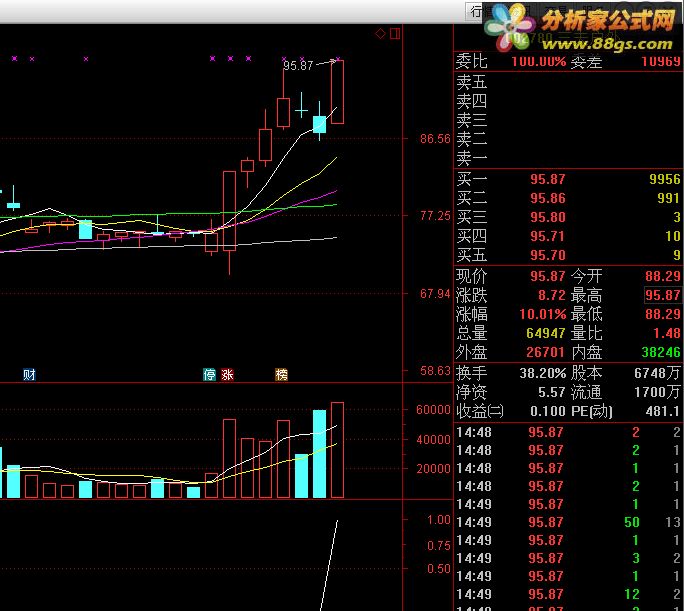Select the latest tall red limit-up candlestick

(x=337, y=92)
